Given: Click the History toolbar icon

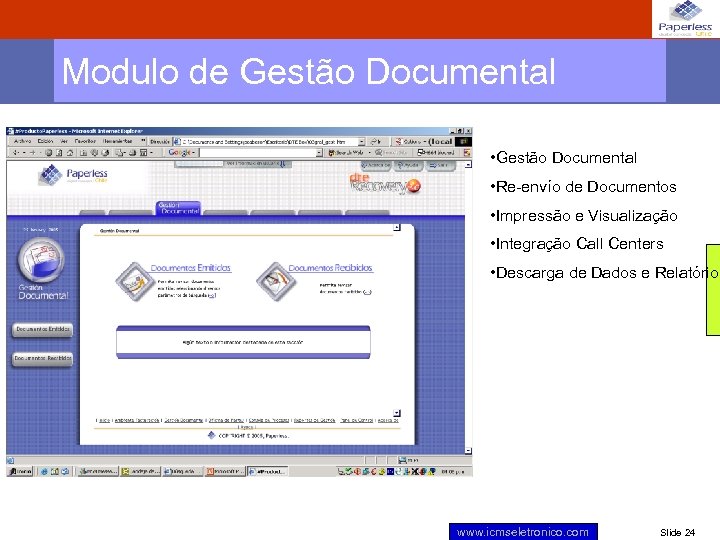Looking at the screenshot, I should point(105,153).
